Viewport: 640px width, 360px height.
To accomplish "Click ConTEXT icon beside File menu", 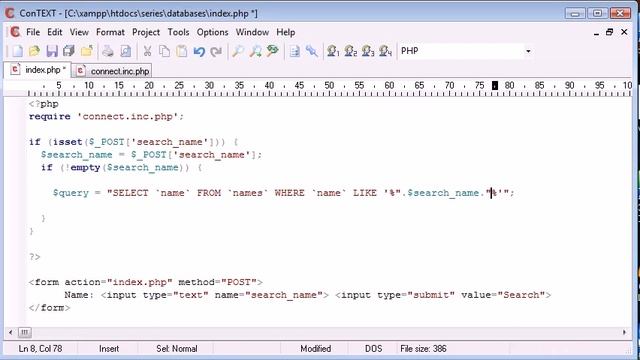I will pyautogui.click(x=15, y=32).
